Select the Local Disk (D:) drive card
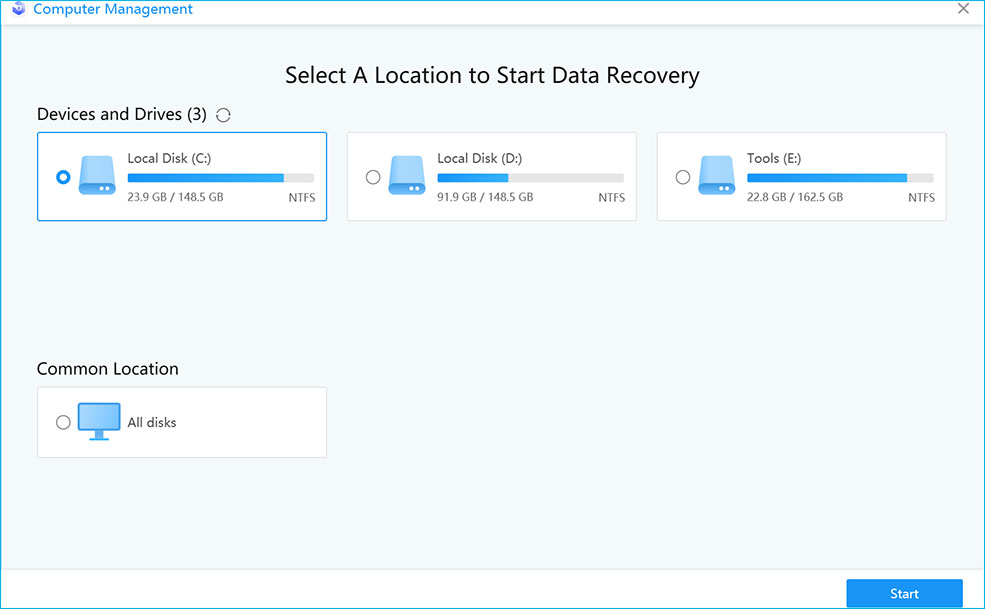 [x=491, y=176]
